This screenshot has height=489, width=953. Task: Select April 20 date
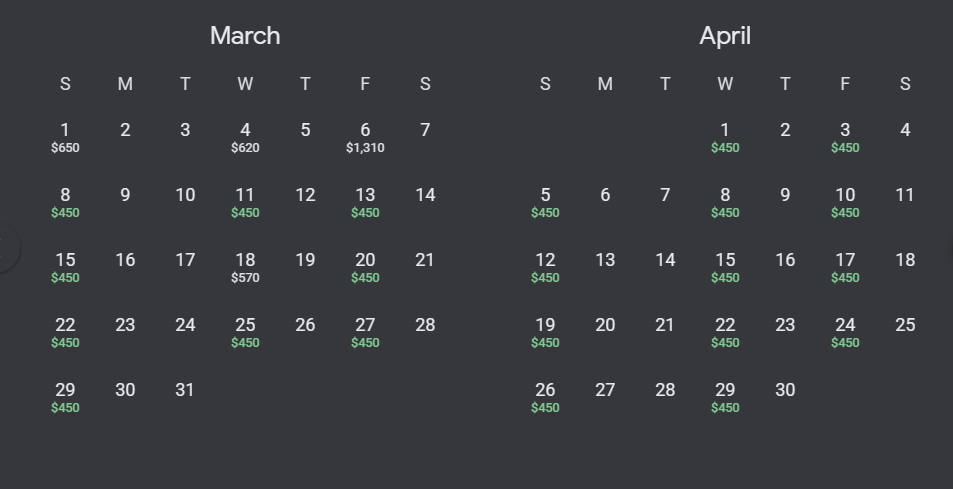tap(605, 325)
